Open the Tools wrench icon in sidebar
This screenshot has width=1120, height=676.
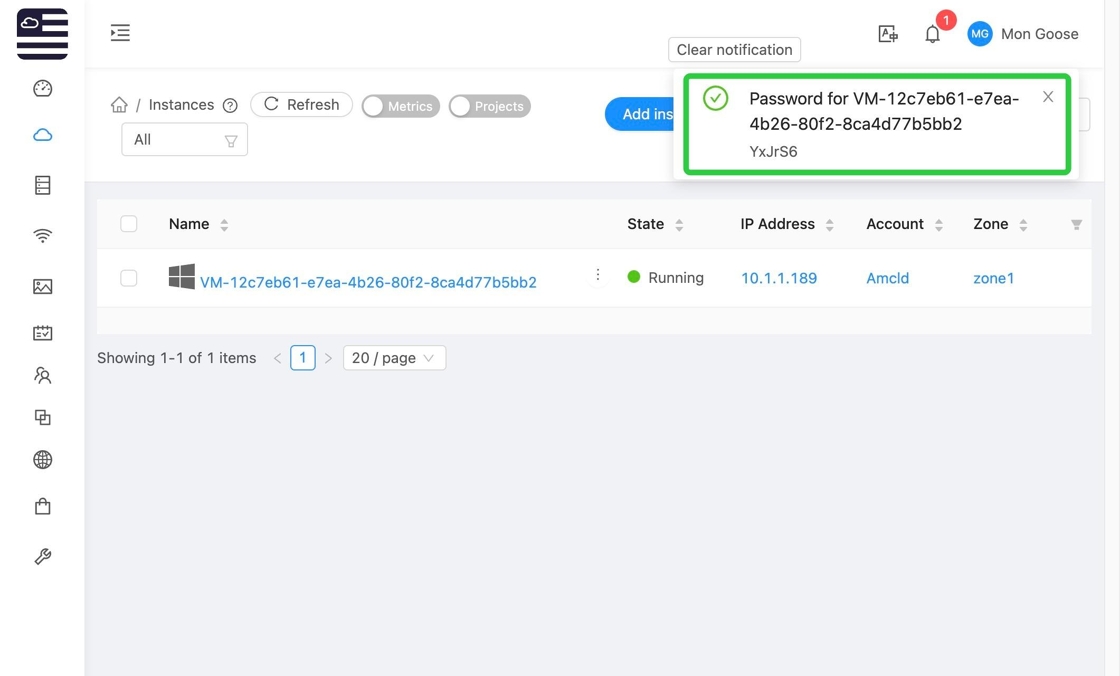pos(42,556)
